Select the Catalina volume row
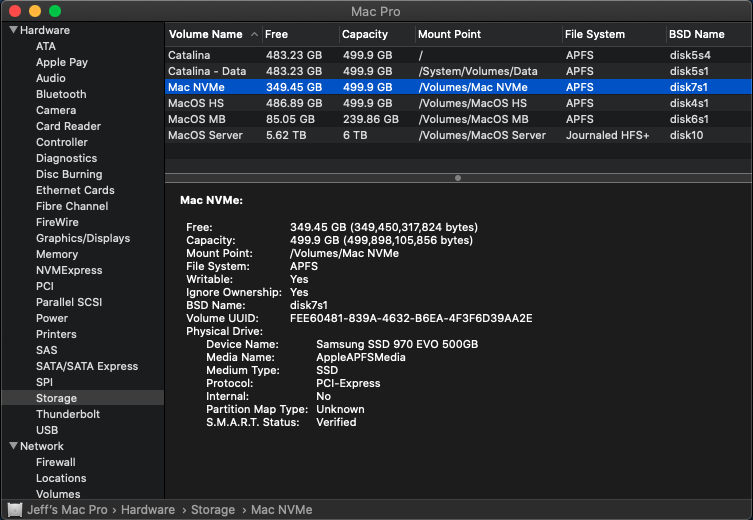Image resolution: width=753 pixels, height=520 pixels. click(x=458, y=55)
